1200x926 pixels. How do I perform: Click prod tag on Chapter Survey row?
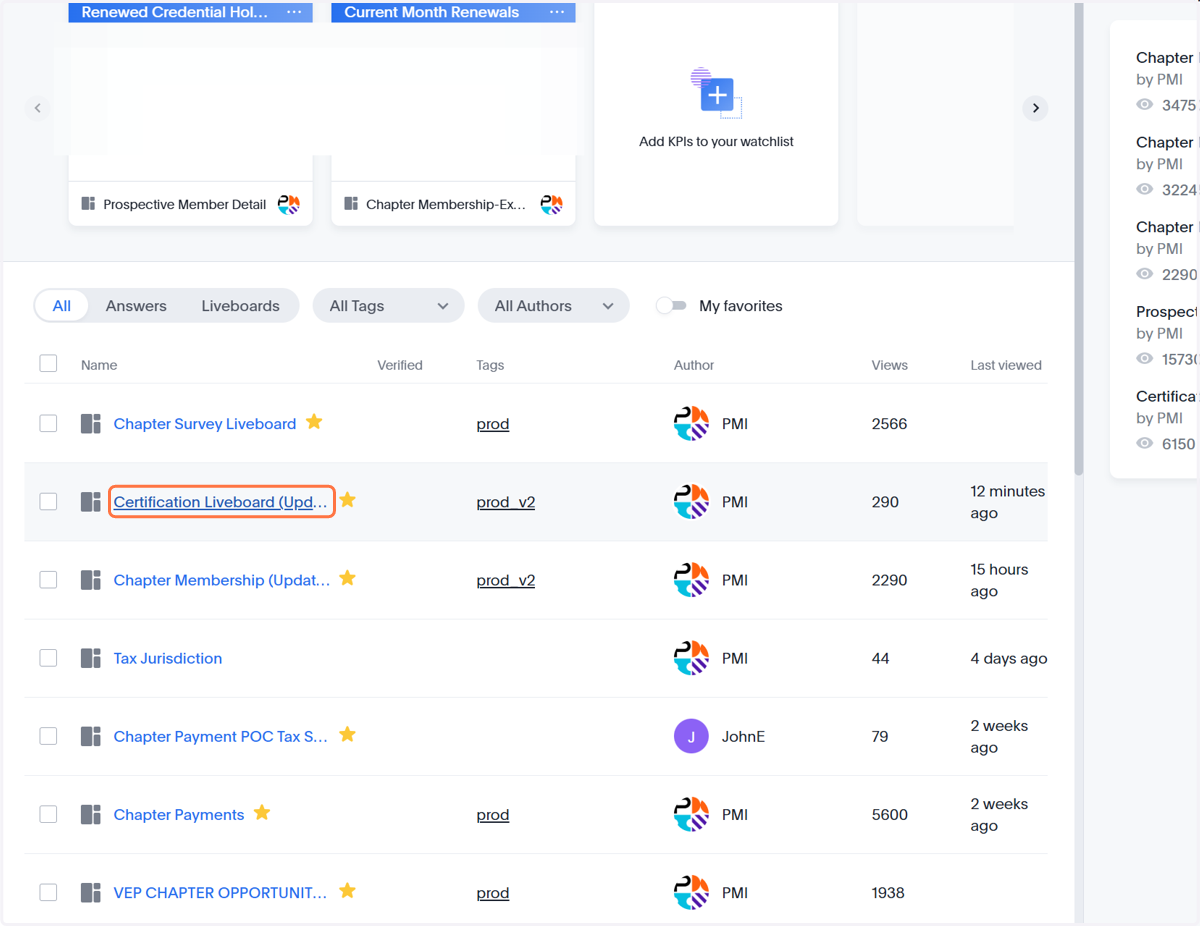[x=493, y=424]
